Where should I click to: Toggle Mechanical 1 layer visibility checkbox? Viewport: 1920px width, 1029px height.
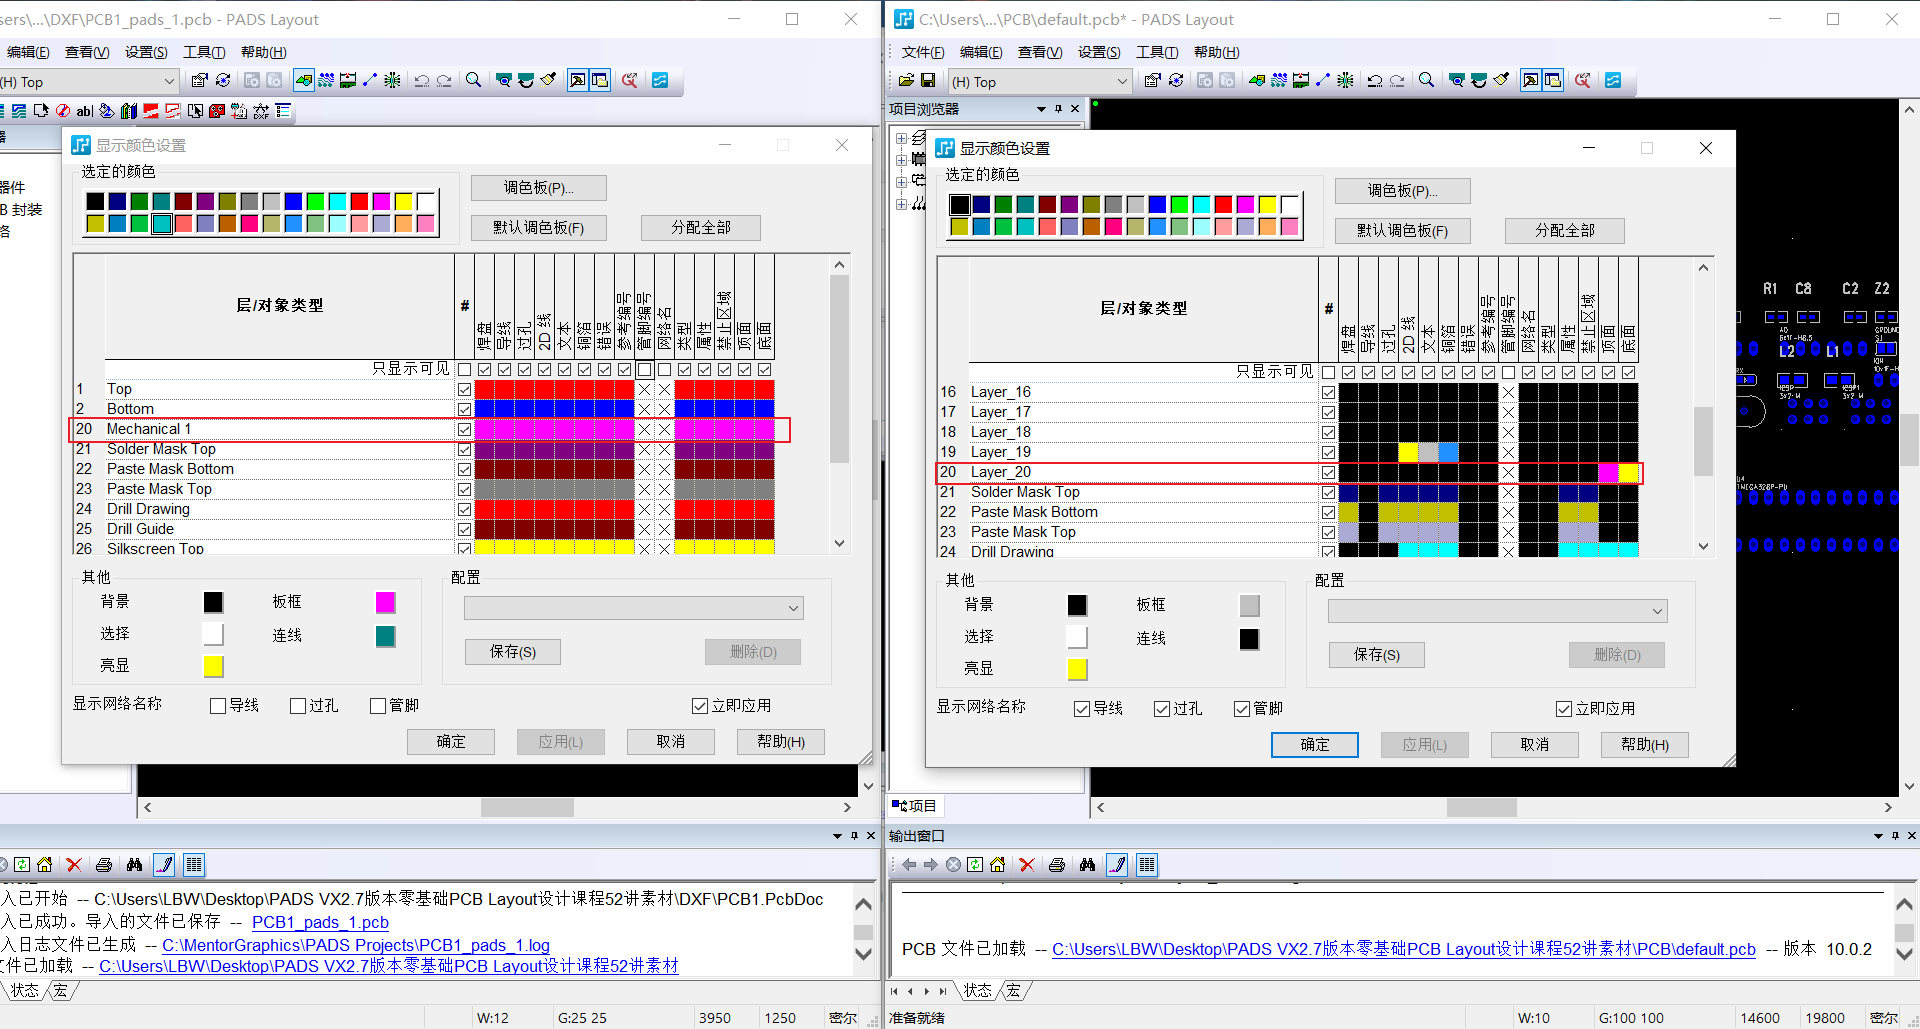[x=464, y=429]
